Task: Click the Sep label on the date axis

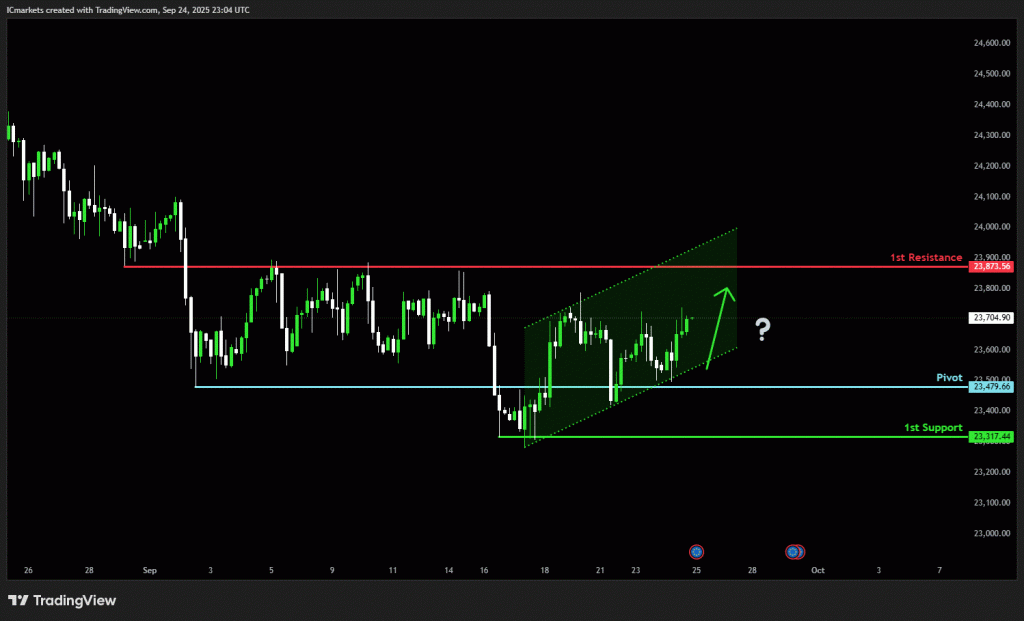Action: click(x=150, y=571)
